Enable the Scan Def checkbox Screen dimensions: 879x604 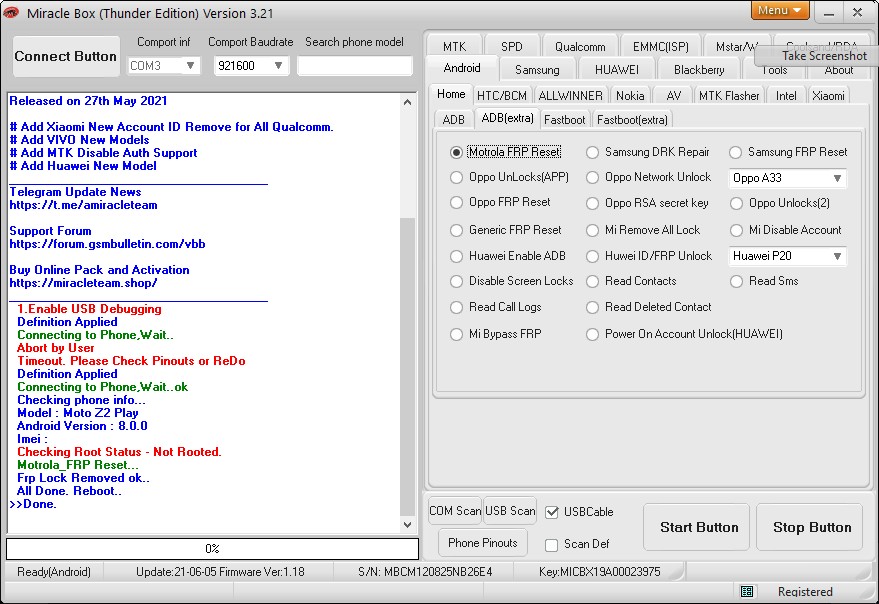[x=552, y=544]
